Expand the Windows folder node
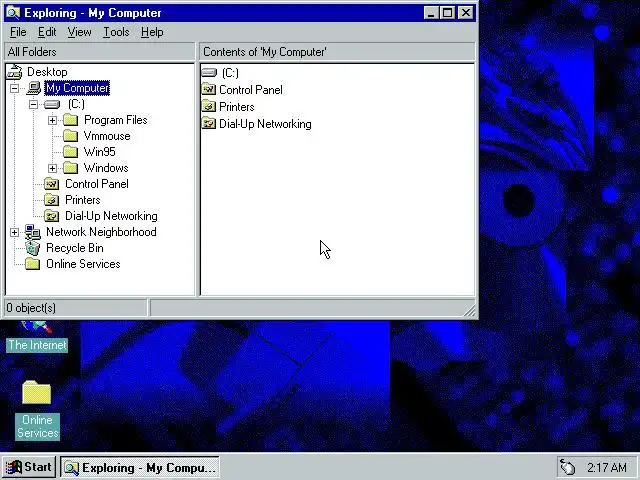 click(x=52, y=168)
